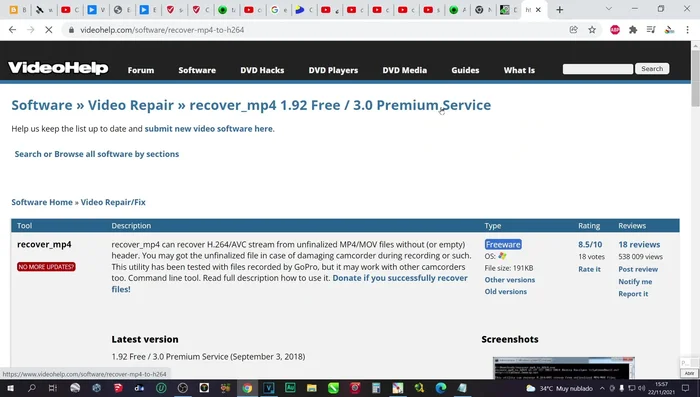Open taskbar search magnifier
The image size is (700, 397).
[x=32, y=388]
